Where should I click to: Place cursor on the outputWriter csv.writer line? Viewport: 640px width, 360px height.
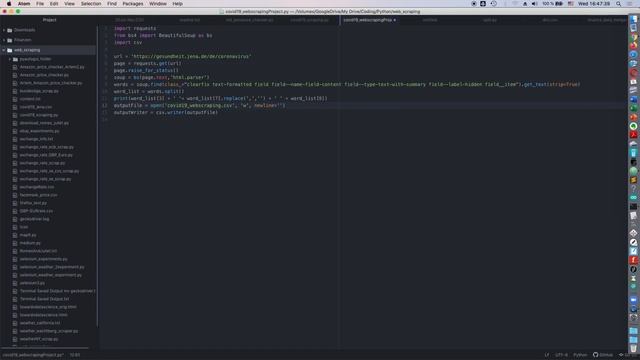(166, 112)
